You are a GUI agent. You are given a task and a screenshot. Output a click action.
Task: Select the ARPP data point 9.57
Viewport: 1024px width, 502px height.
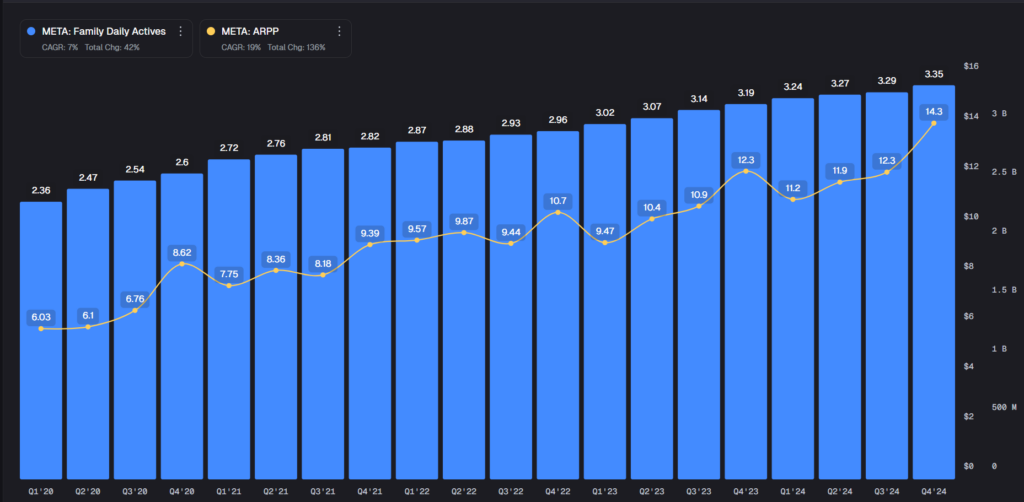coord(417,240)
